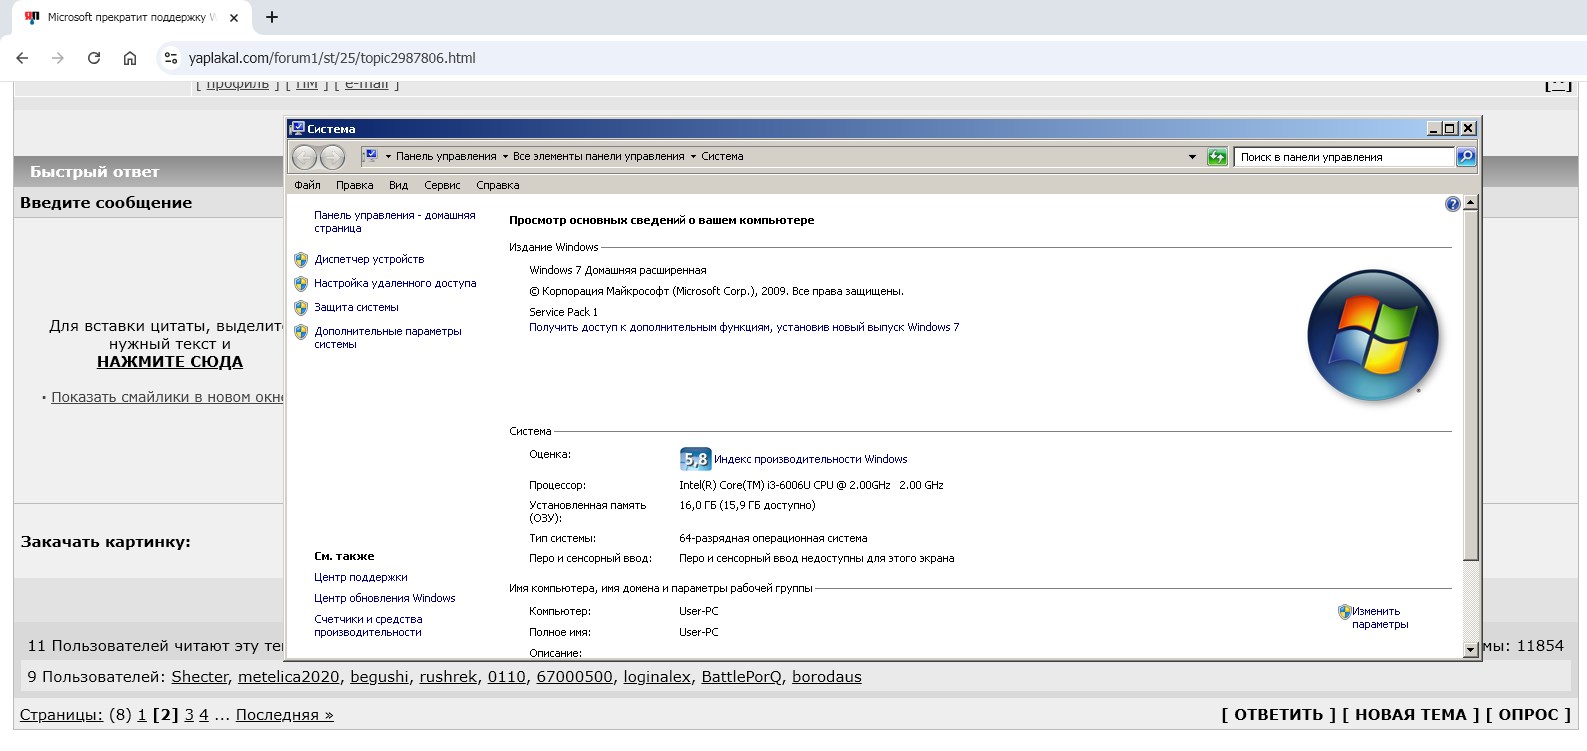Open user profile BattlePorQ
This screenshot has height=751, width=1587.
[x=741, y=677]
